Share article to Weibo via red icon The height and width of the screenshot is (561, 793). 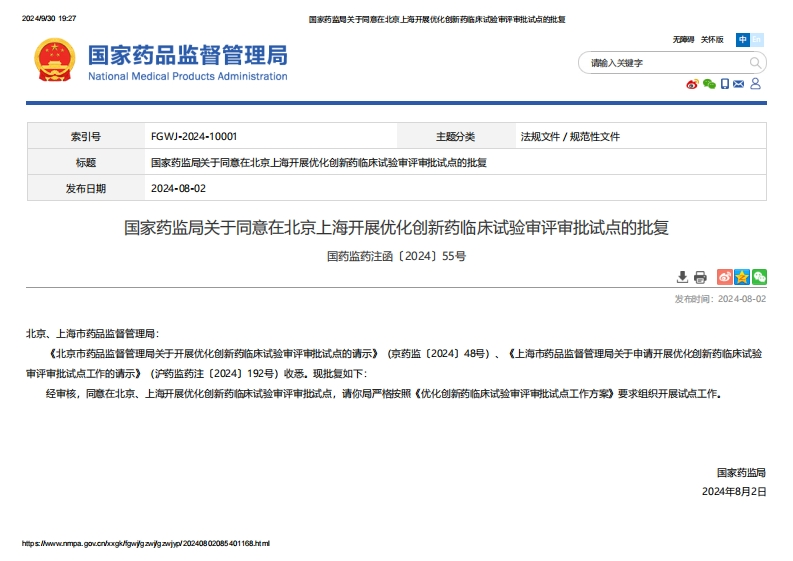click(x=726, y=277)
